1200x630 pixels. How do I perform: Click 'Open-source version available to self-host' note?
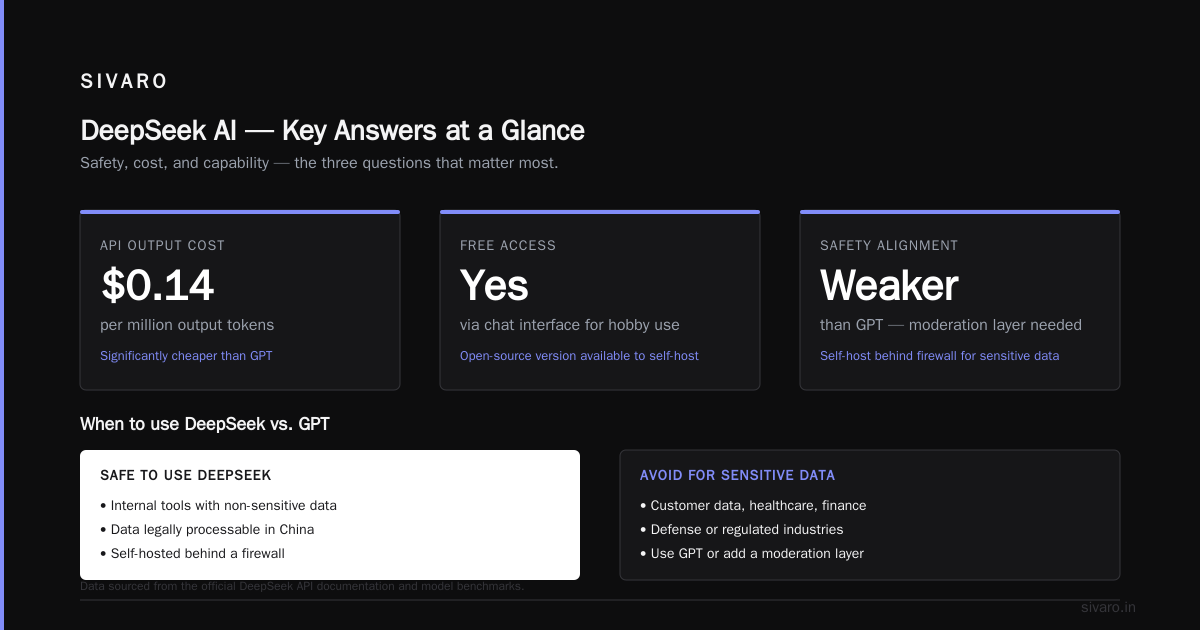(x=579, y=356)
